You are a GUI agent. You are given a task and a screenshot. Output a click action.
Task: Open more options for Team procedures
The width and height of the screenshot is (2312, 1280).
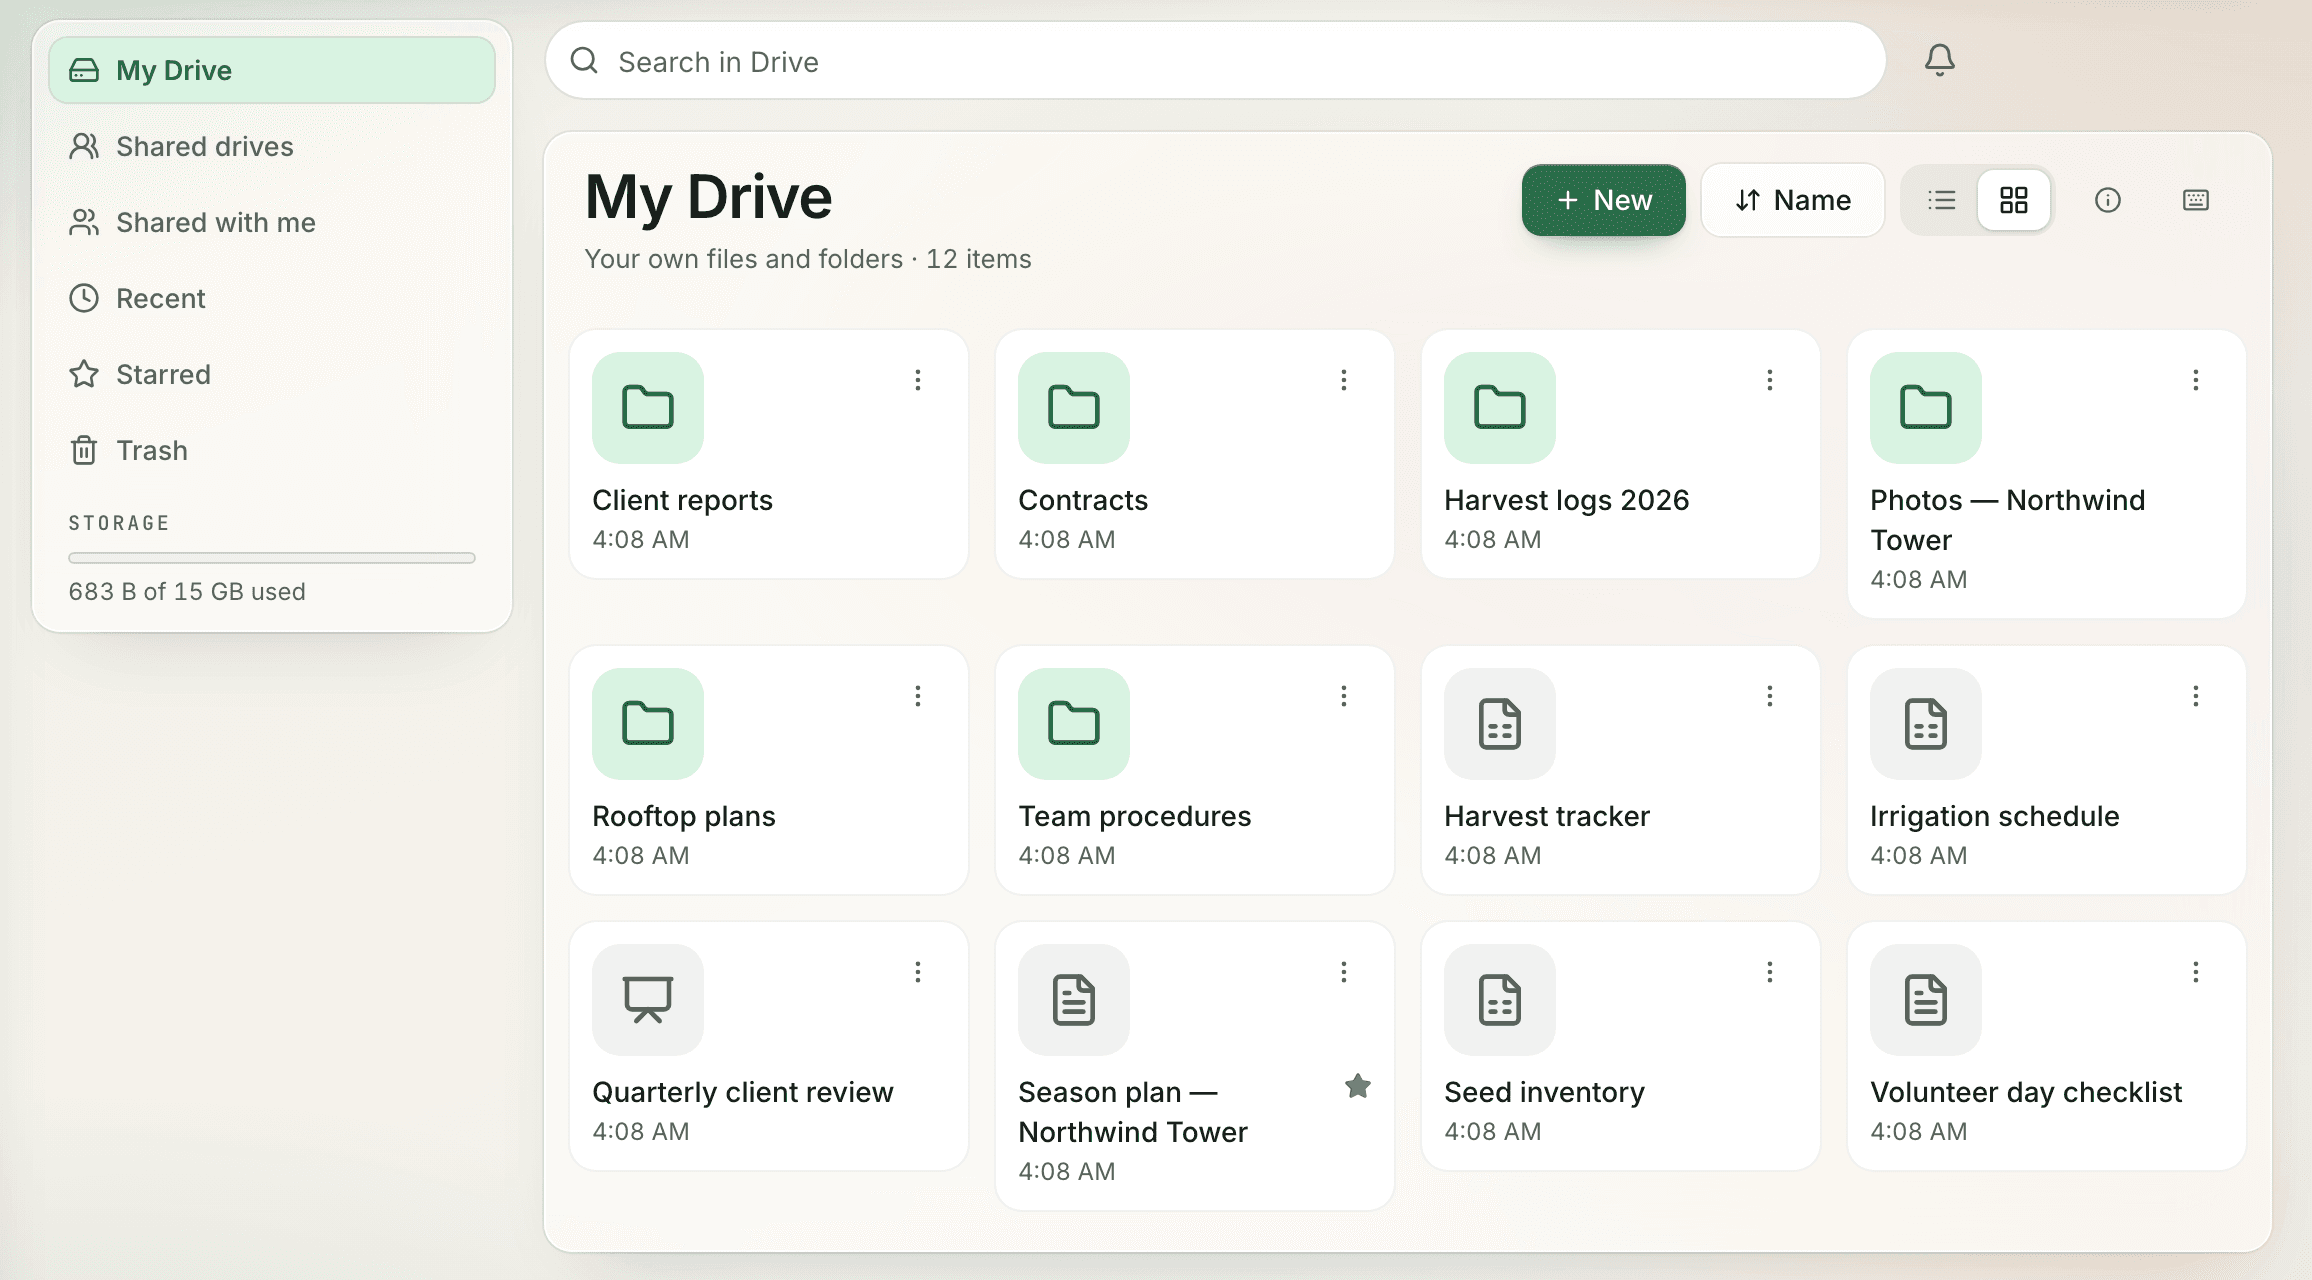coord(1343,696)
